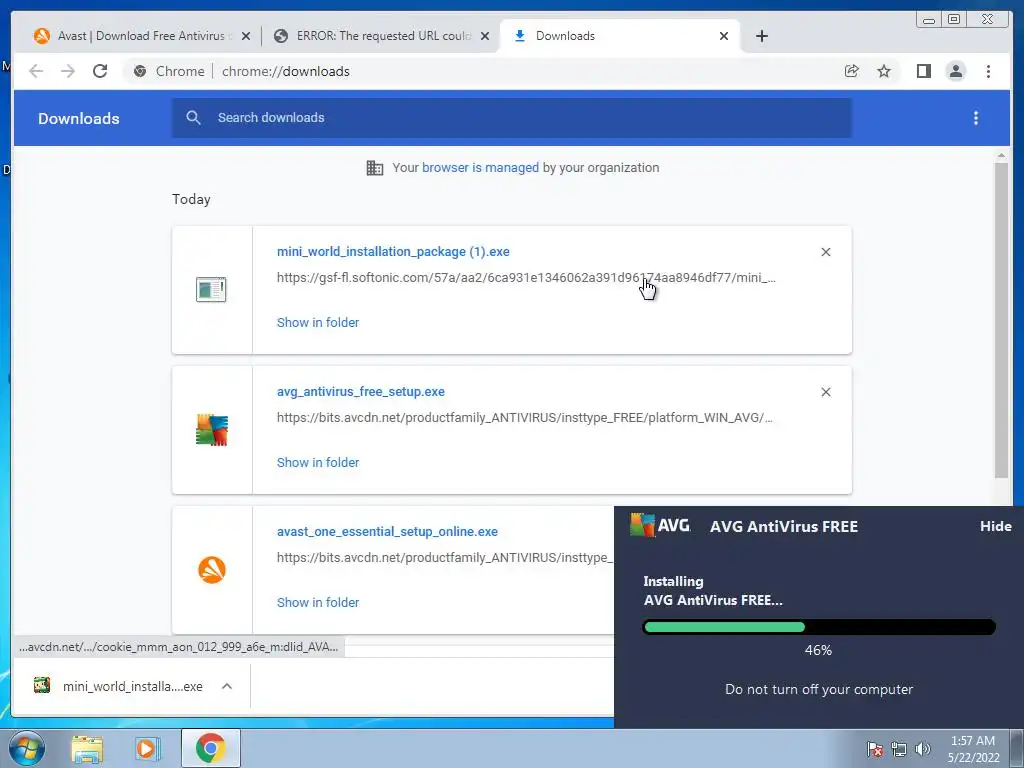The image size is (1024, 768).
Task: Open the Chrome profile avatar
Action: point(955,71)
